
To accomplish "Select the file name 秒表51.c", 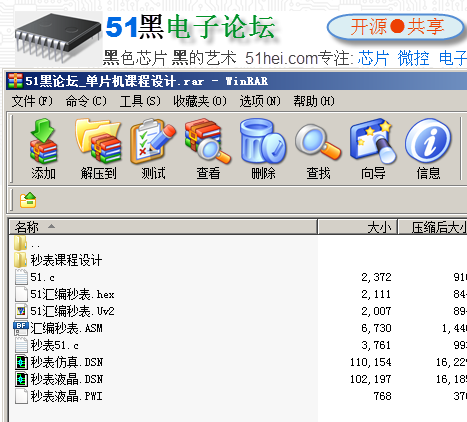I will 55,345.
